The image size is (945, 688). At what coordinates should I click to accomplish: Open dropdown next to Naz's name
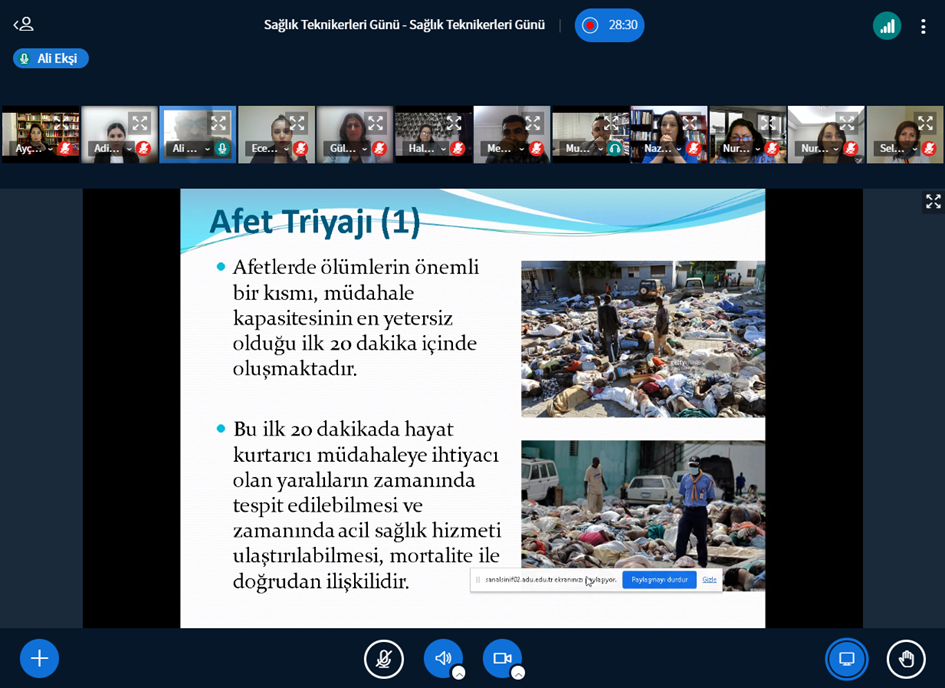[x=679, y=149]
